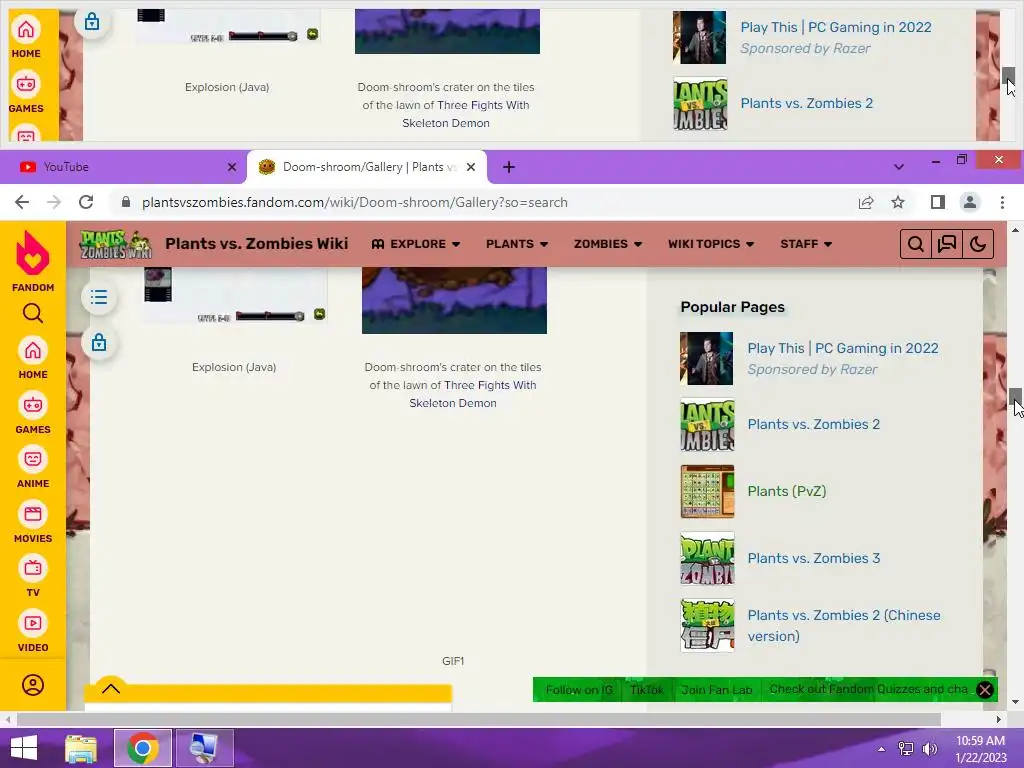
Task: Expand the bottom yellow bar chevron
Action: (111, 688)
